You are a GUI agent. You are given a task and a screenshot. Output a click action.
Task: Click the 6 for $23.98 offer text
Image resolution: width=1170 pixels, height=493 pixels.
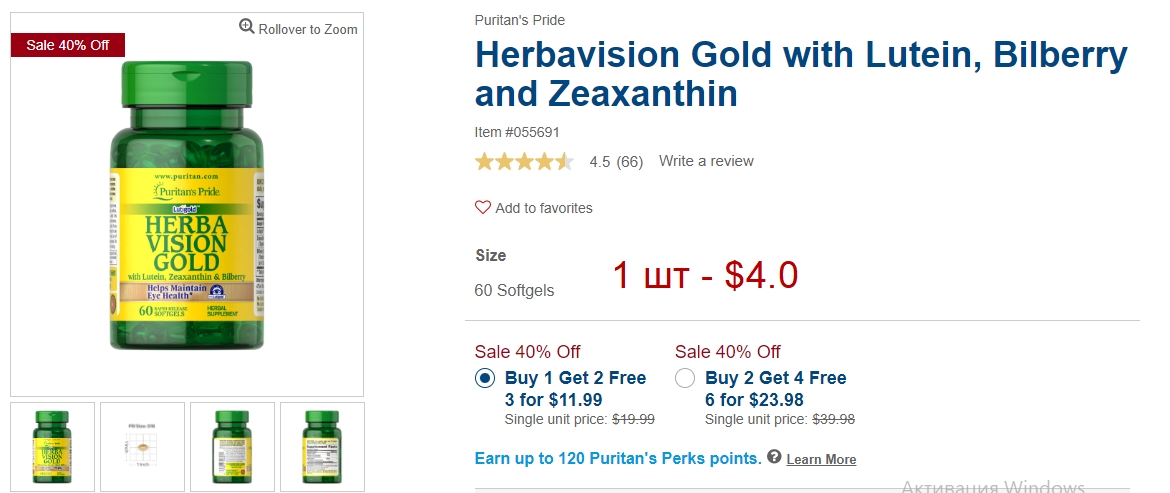point(754,400)
